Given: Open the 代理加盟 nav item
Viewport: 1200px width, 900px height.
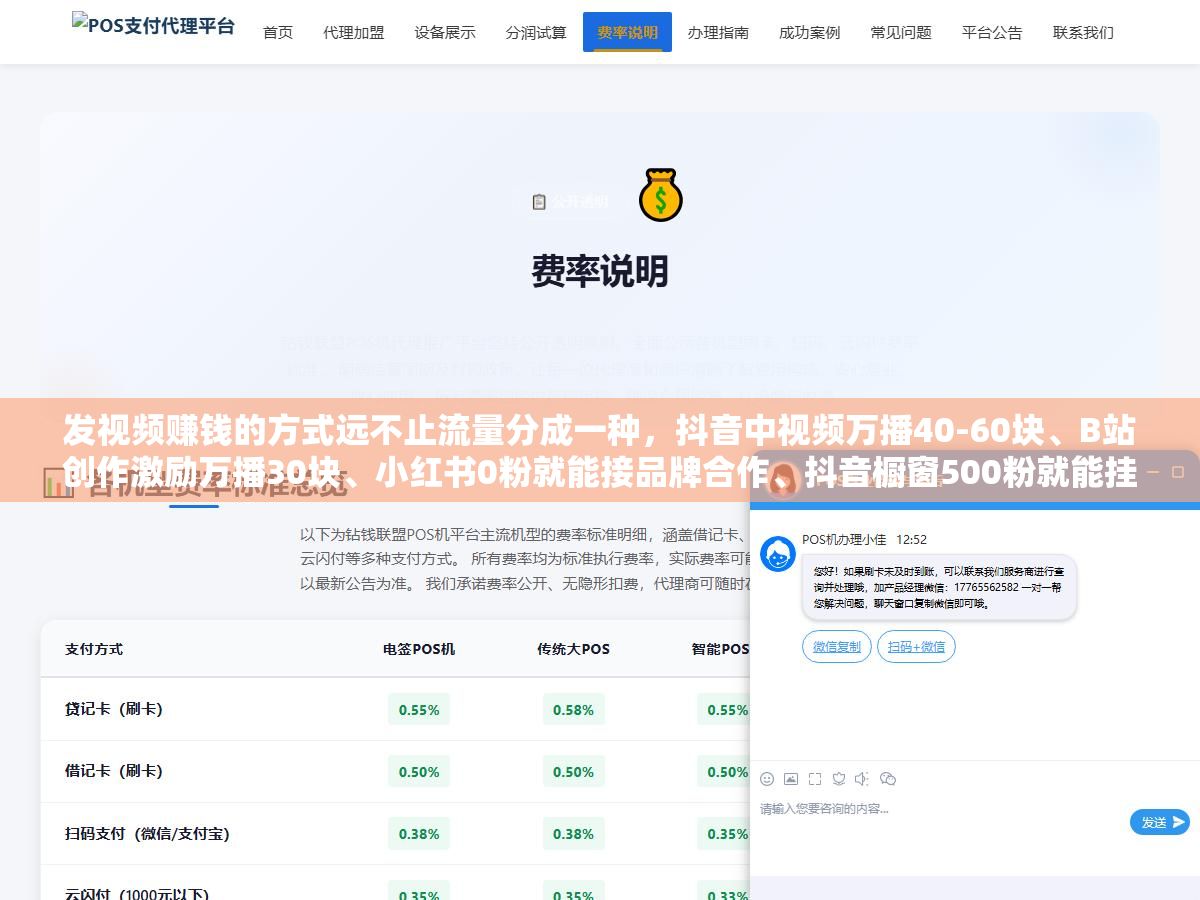Looking at the screenshot, I should click(354, 32).
